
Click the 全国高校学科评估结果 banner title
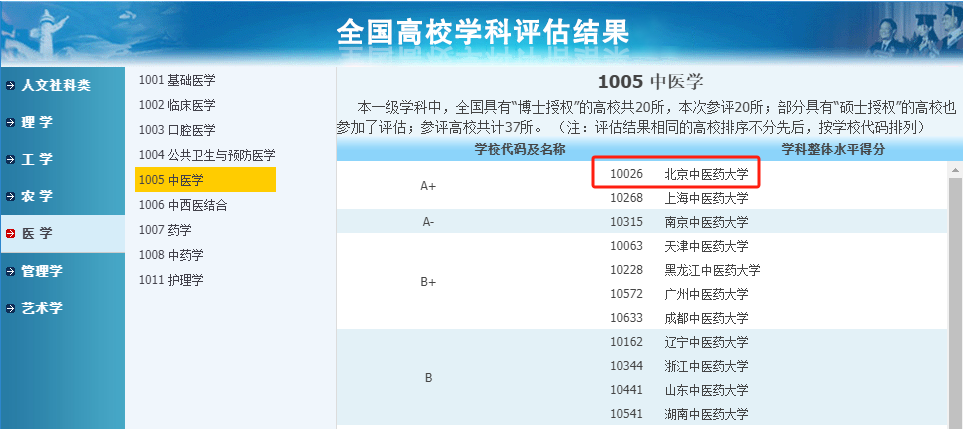coord(483,31)
